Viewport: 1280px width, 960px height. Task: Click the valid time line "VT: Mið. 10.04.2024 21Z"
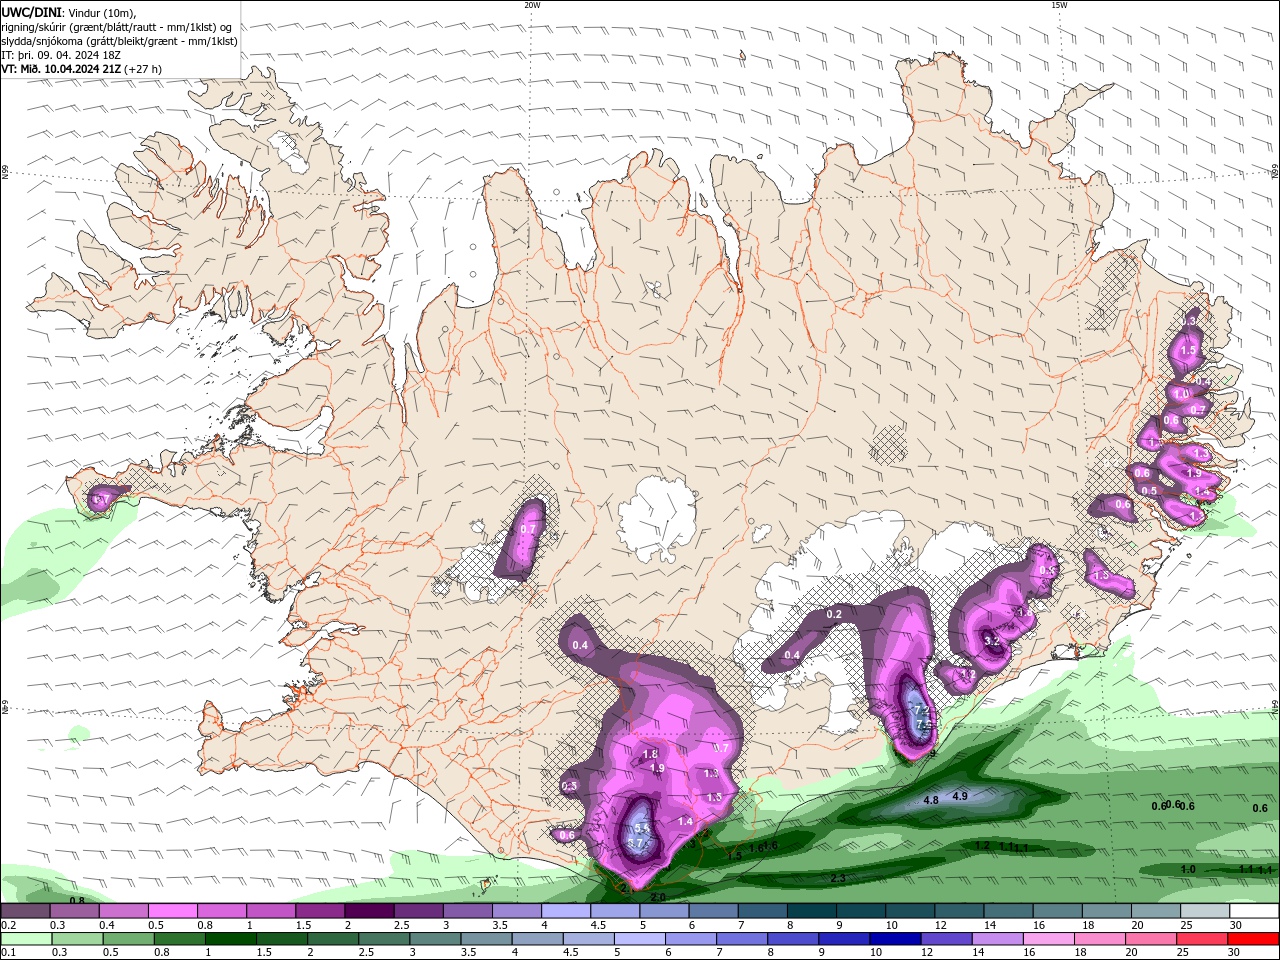click(62, 69)
